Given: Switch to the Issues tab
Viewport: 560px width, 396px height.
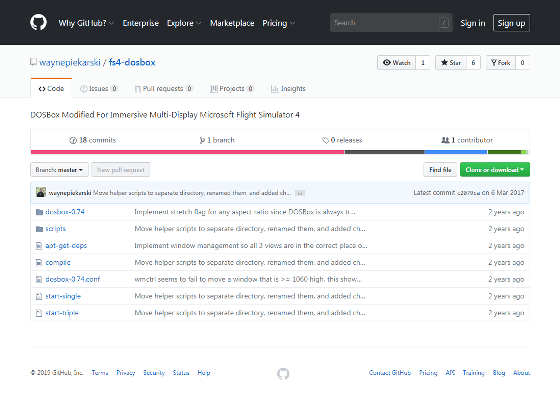Looking at the screenshot, I should click(x=99, y=89).
